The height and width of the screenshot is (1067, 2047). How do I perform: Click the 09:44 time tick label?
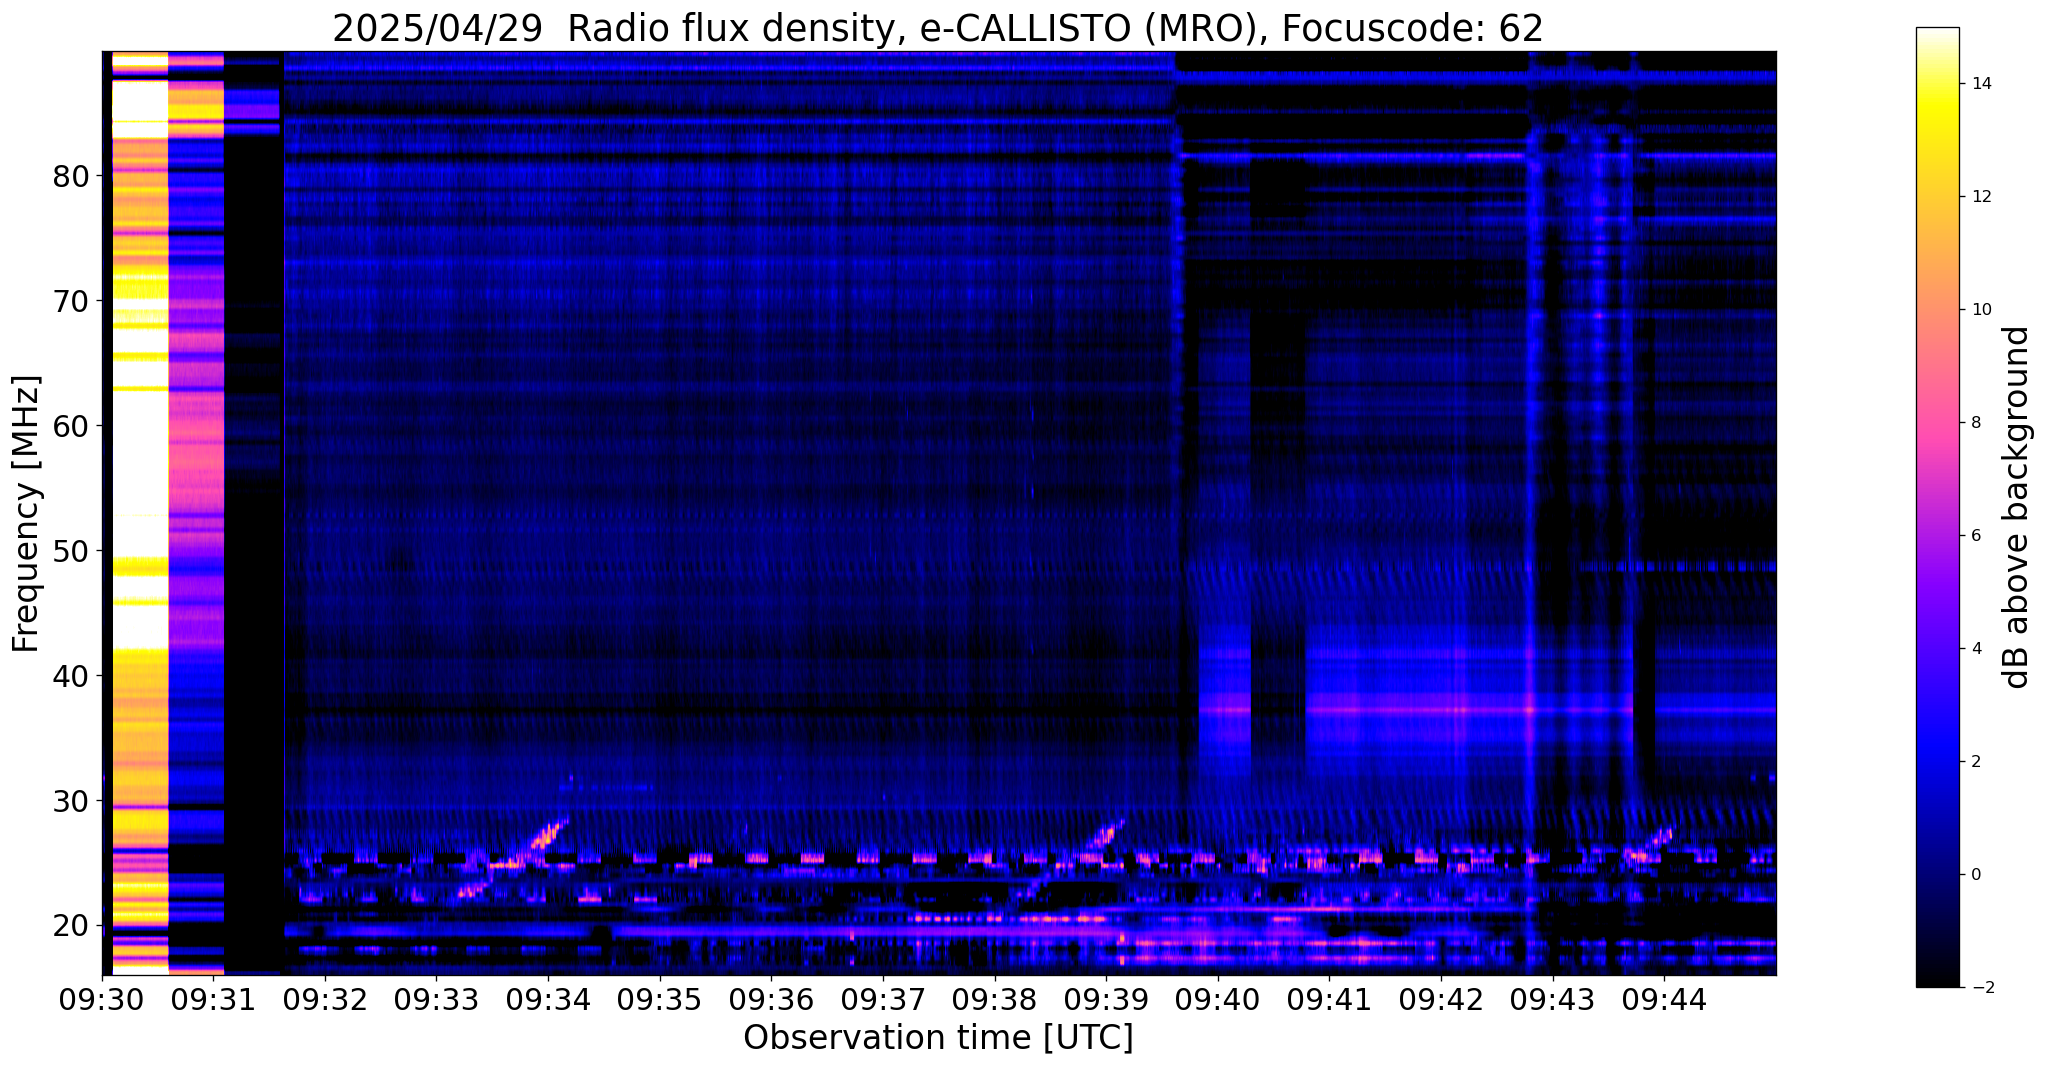click(1664, 1000)
